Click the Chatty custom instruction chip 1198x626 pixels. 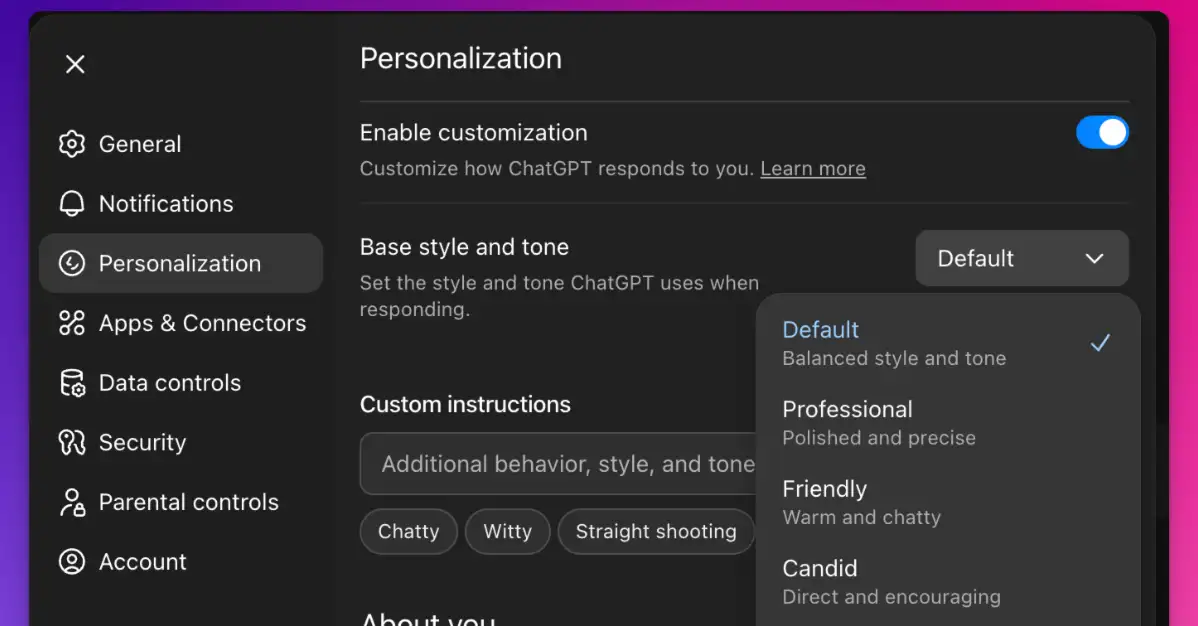[408, 531]
